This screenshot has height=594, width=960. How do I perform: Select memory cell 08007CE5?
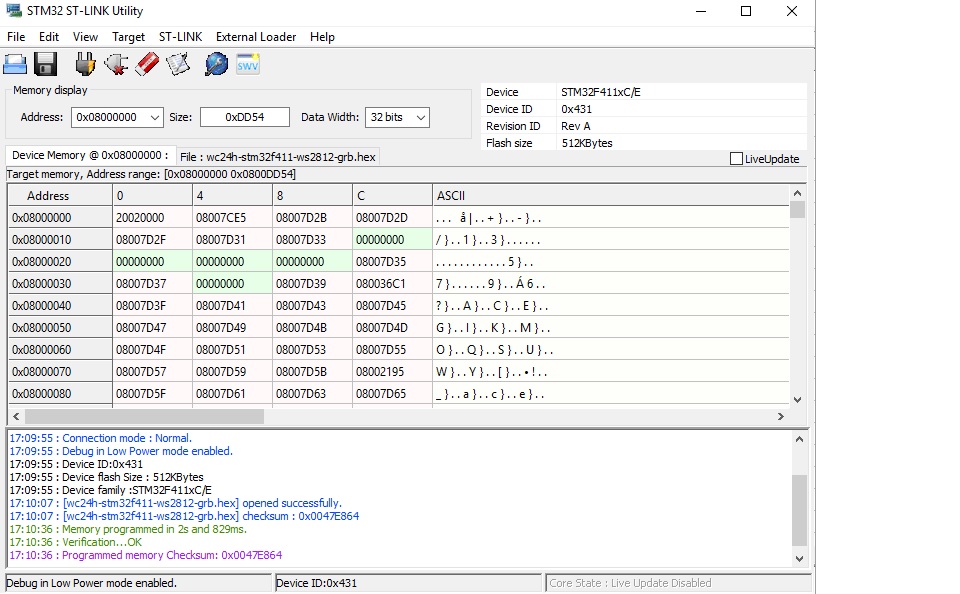(x=232, y=218)
